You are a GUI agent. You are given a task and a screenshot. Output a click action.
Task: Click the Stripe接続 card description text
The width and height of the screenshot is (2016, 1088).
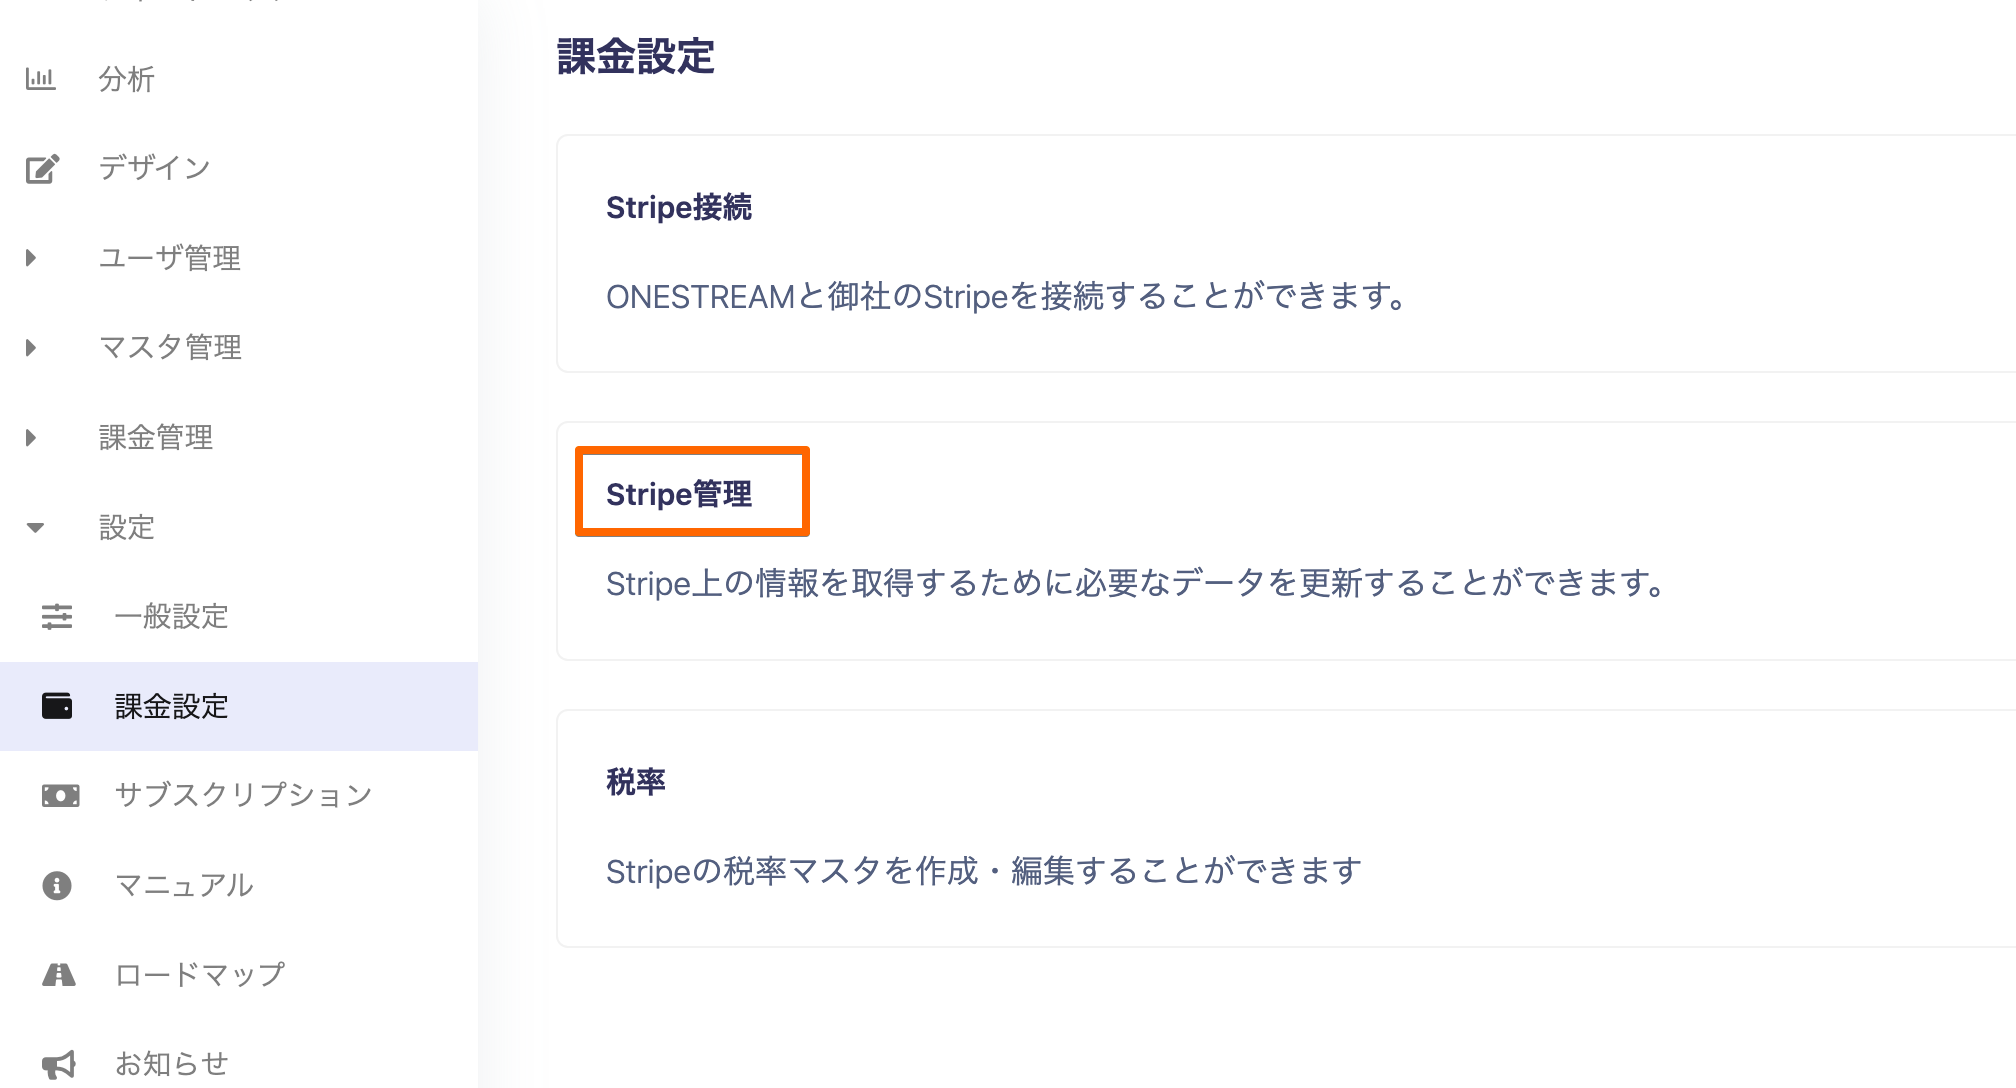pos(1008,296)
